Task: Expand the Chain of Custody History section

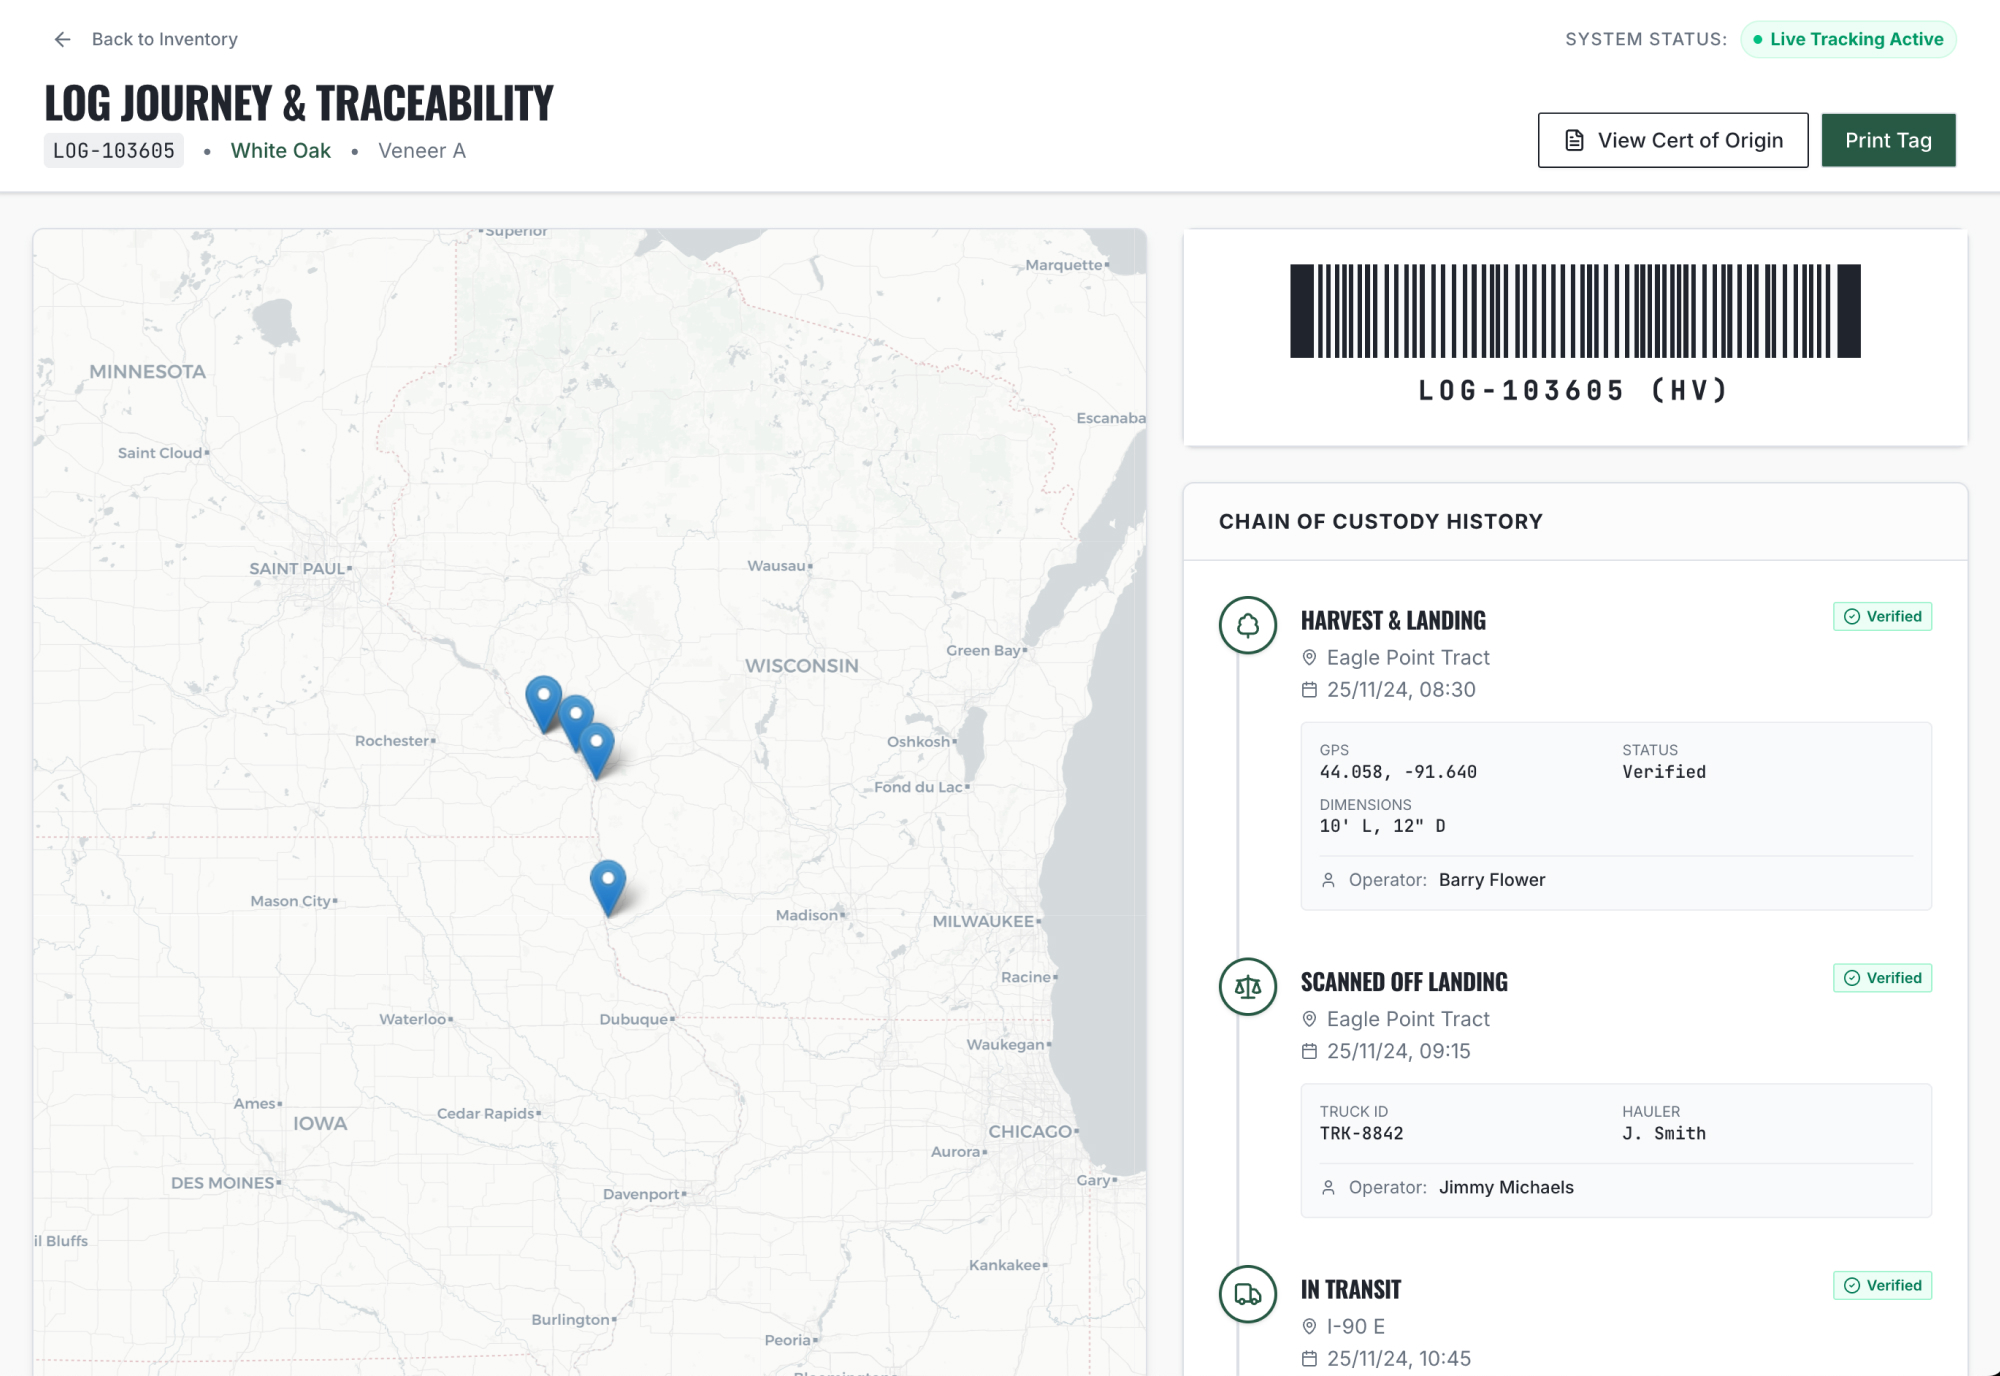Action: tap(1381, 521)
